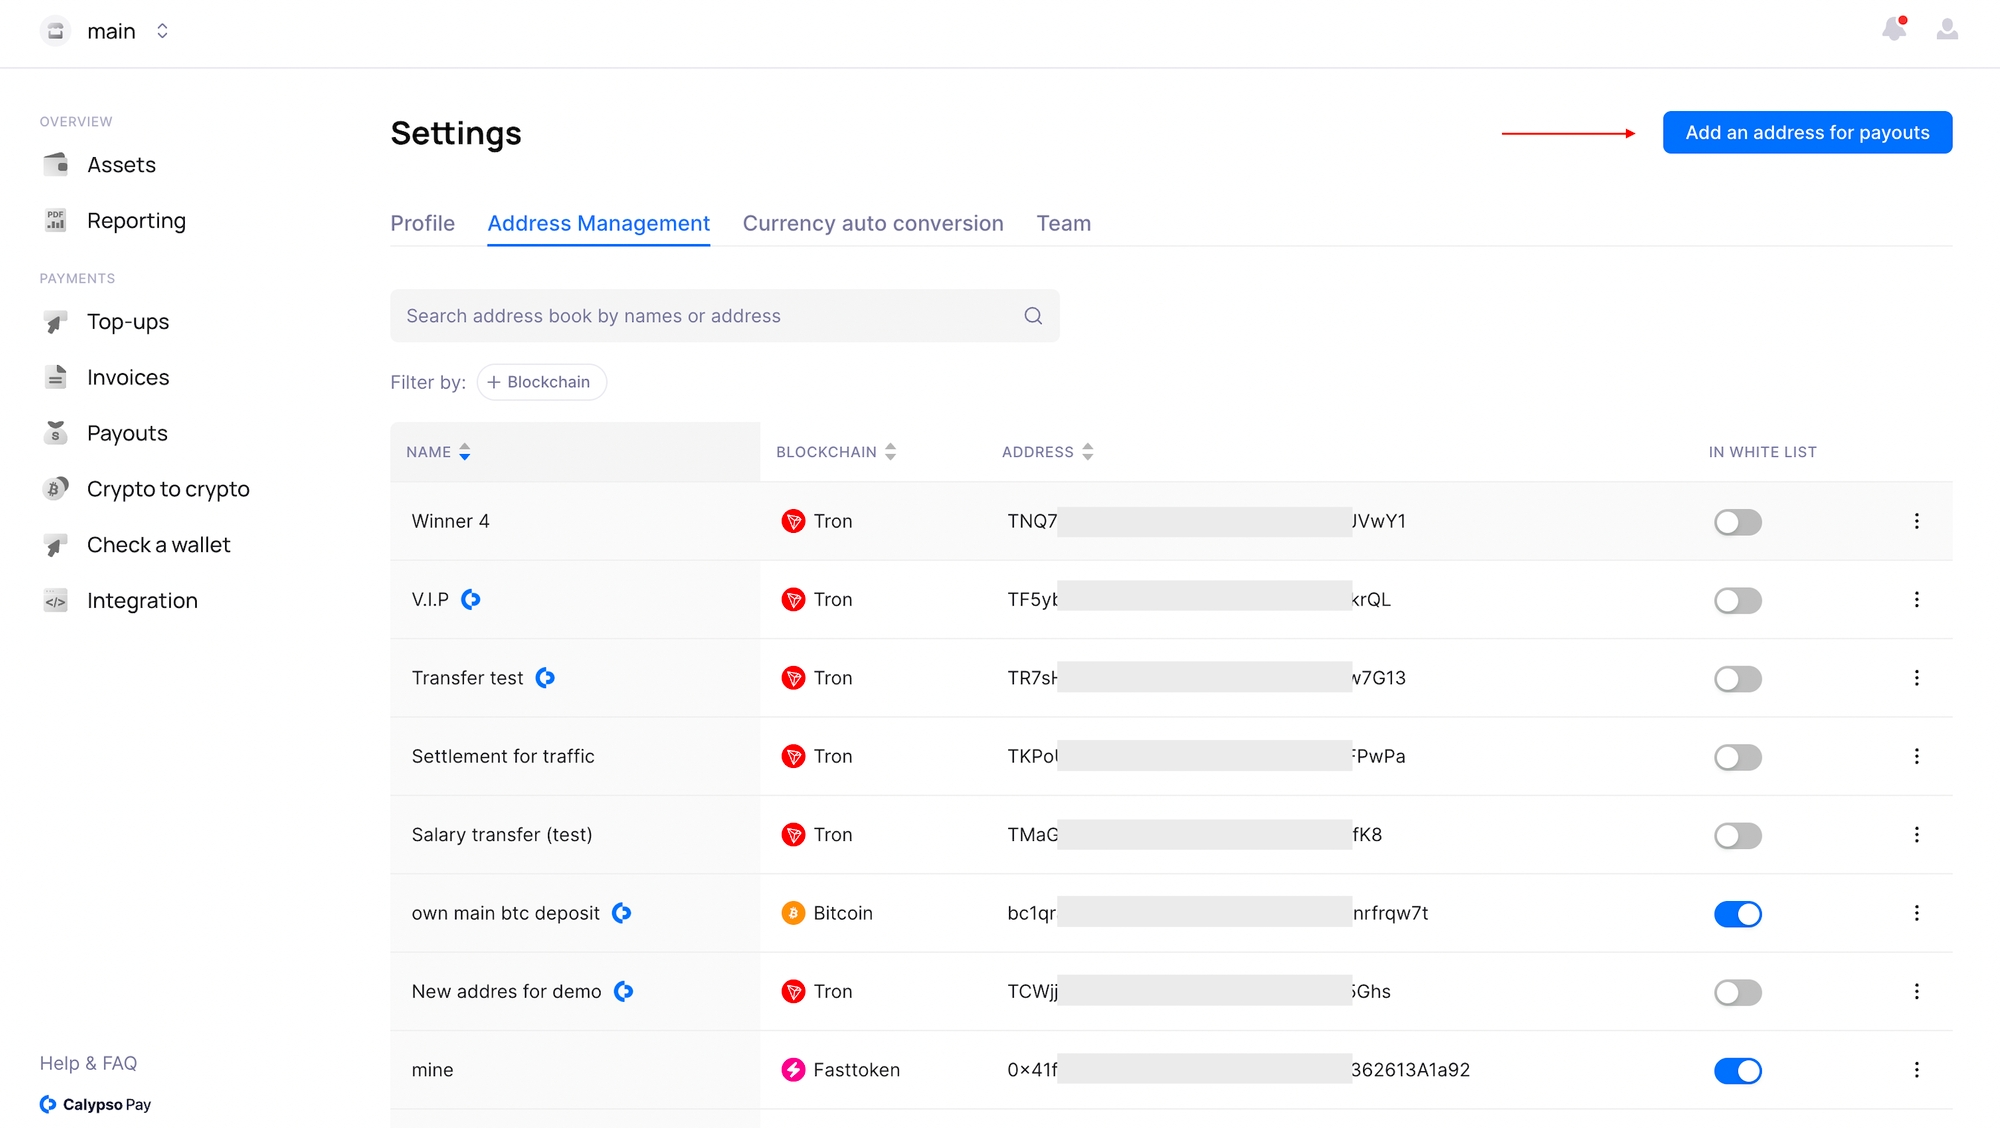Open the Blockchain filter dropdown
The width and height of the screenshot is (2000, 1128).
click(x=541, y=382)
